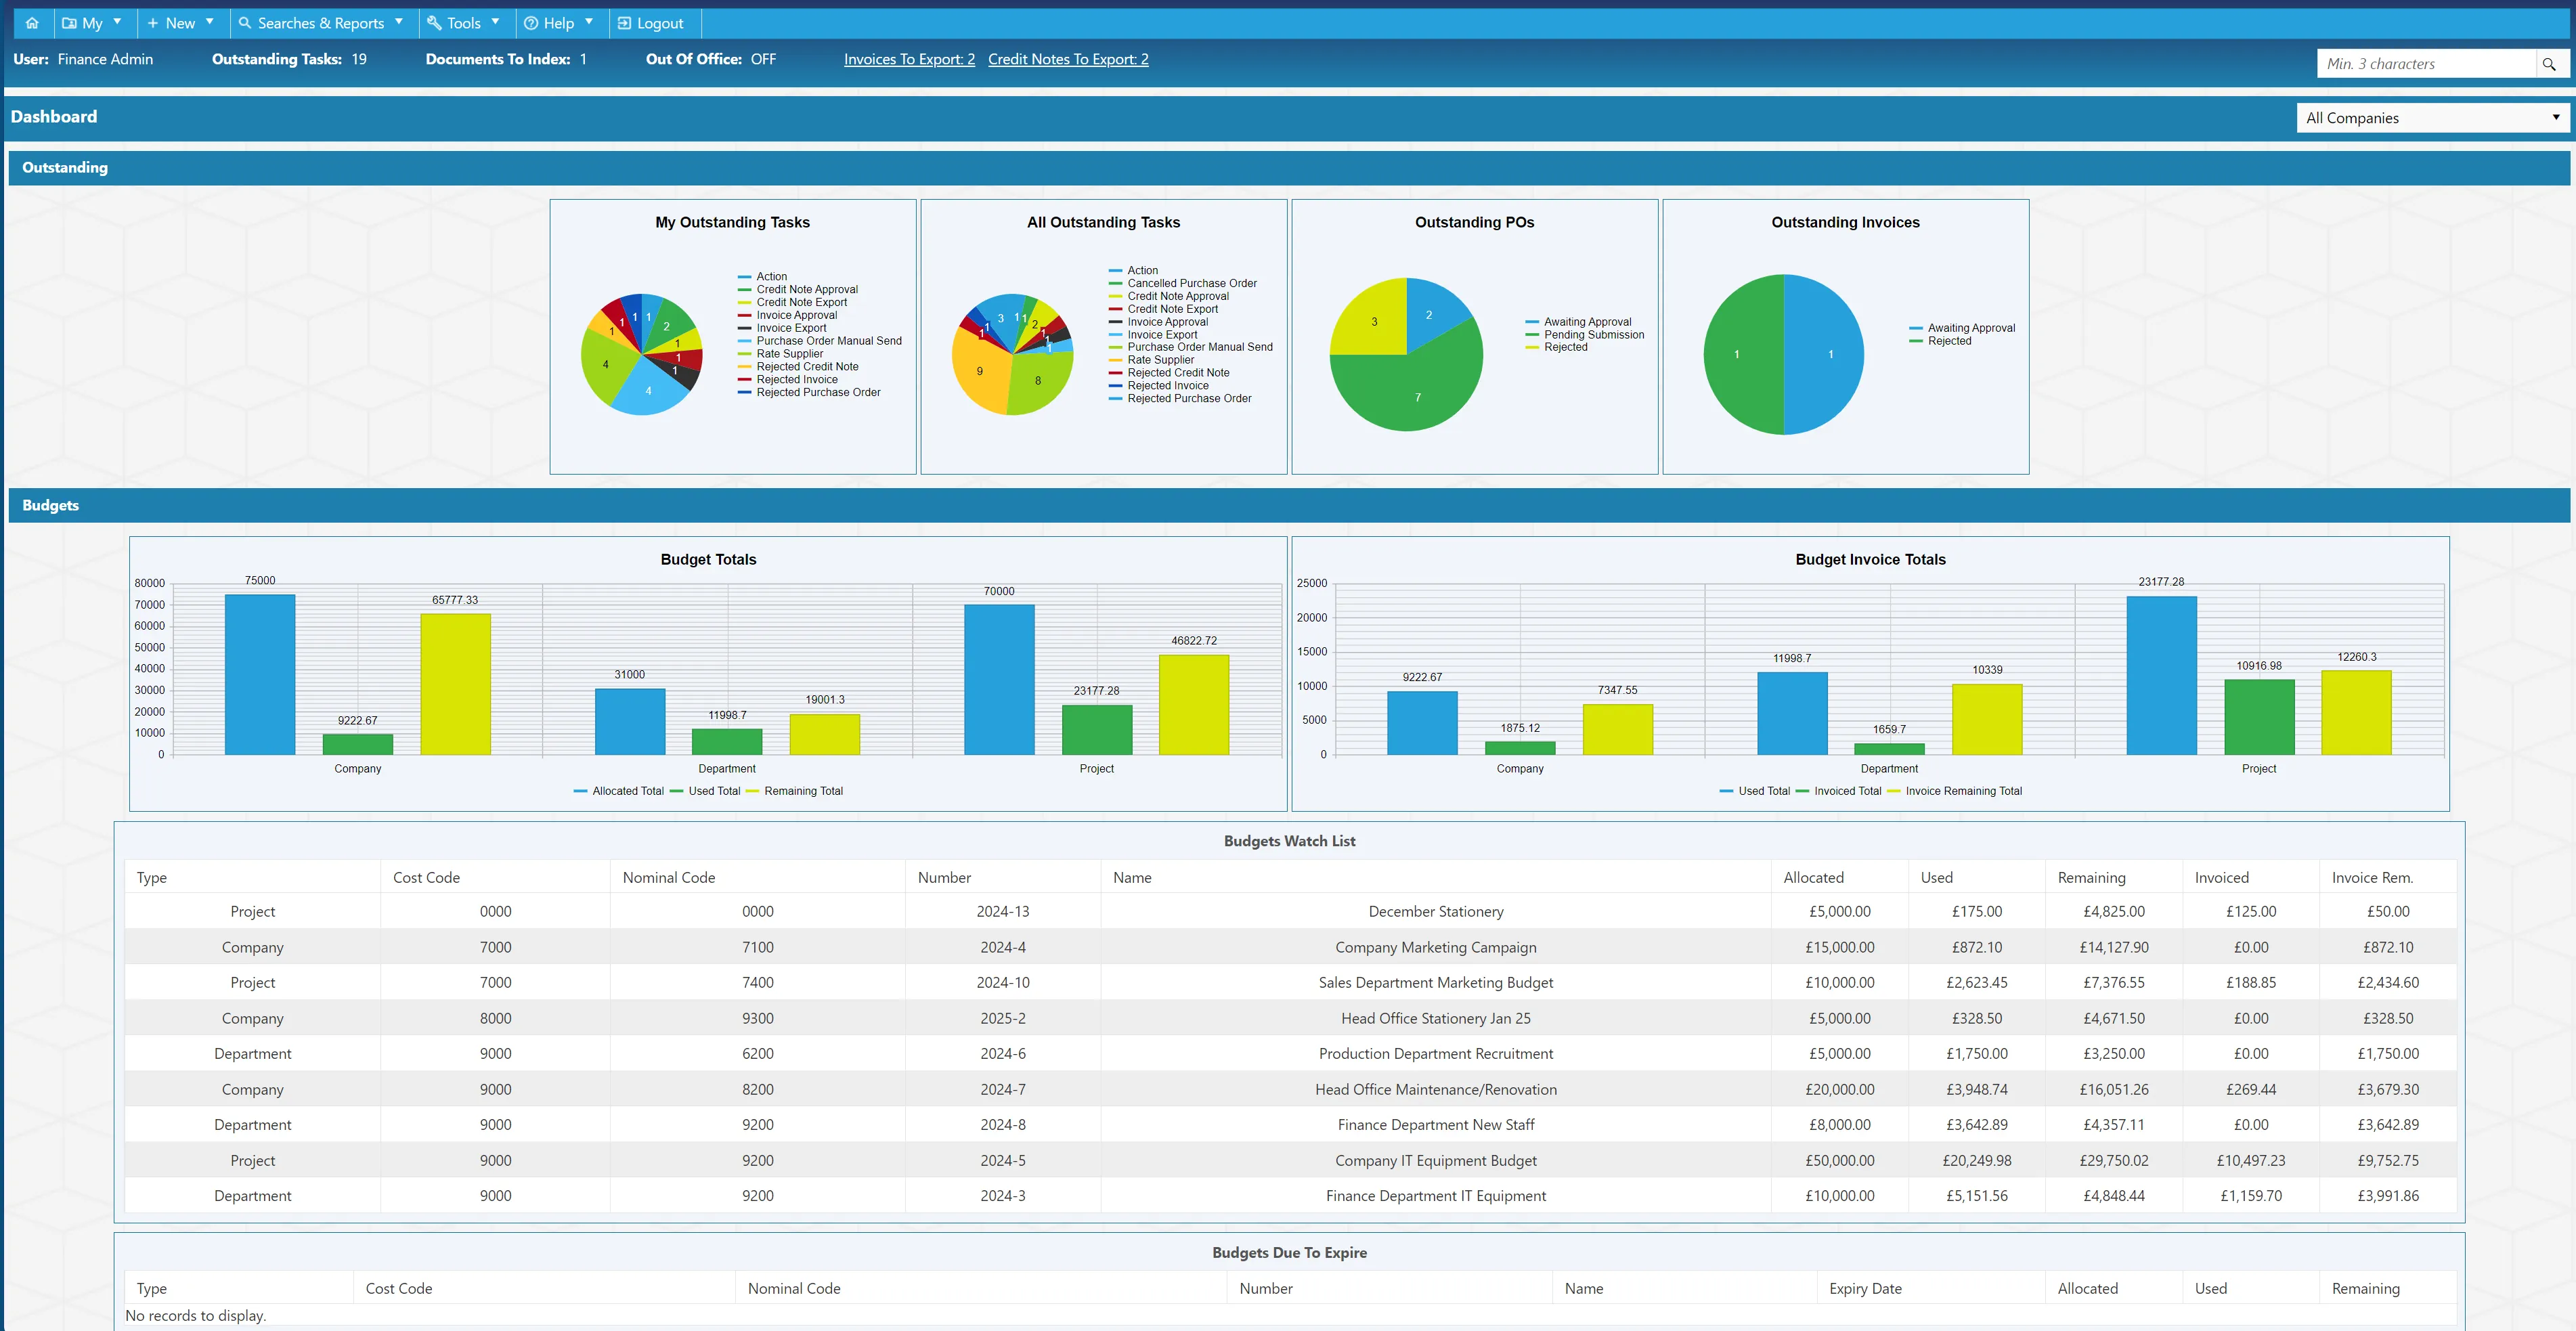Screen dimensions: 2576x1331
Task: Toggle Invoiced Total legend in Budget Invoice Totals
Action: [x=1838, y=791]
